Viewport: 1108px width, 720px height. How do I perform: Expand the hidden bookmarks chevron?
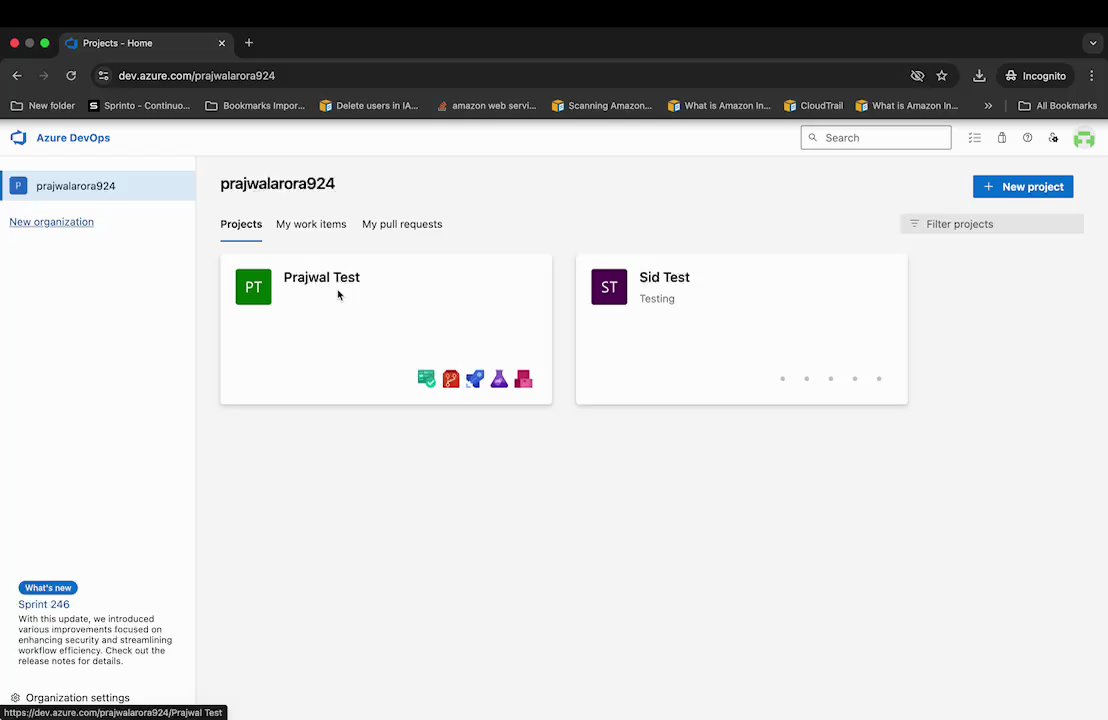(988, 106)
